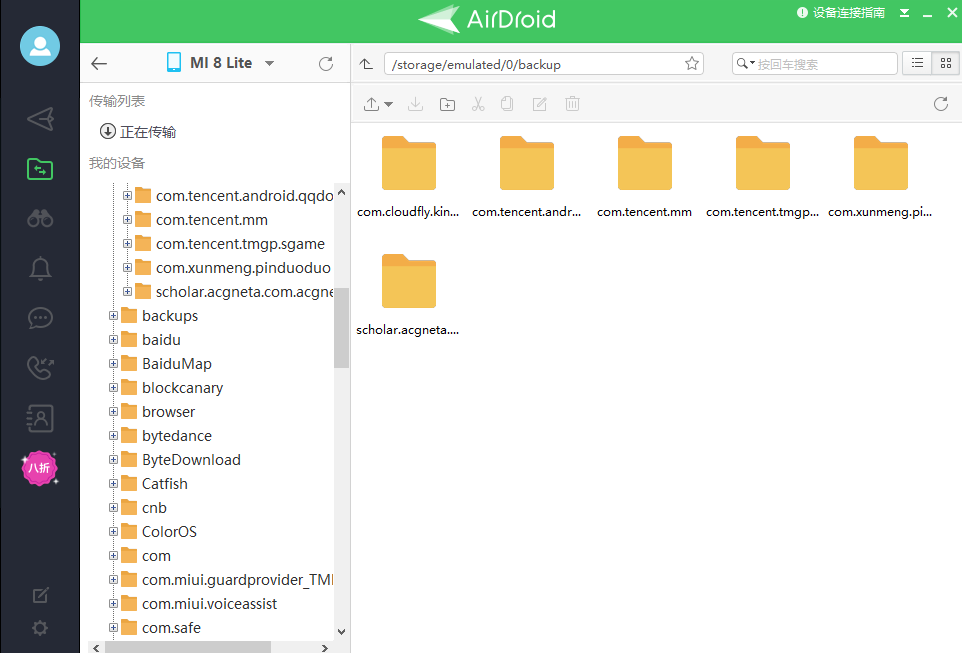
Task: Expand the BaiduMap tree node
Action: (x=114, y=363)
